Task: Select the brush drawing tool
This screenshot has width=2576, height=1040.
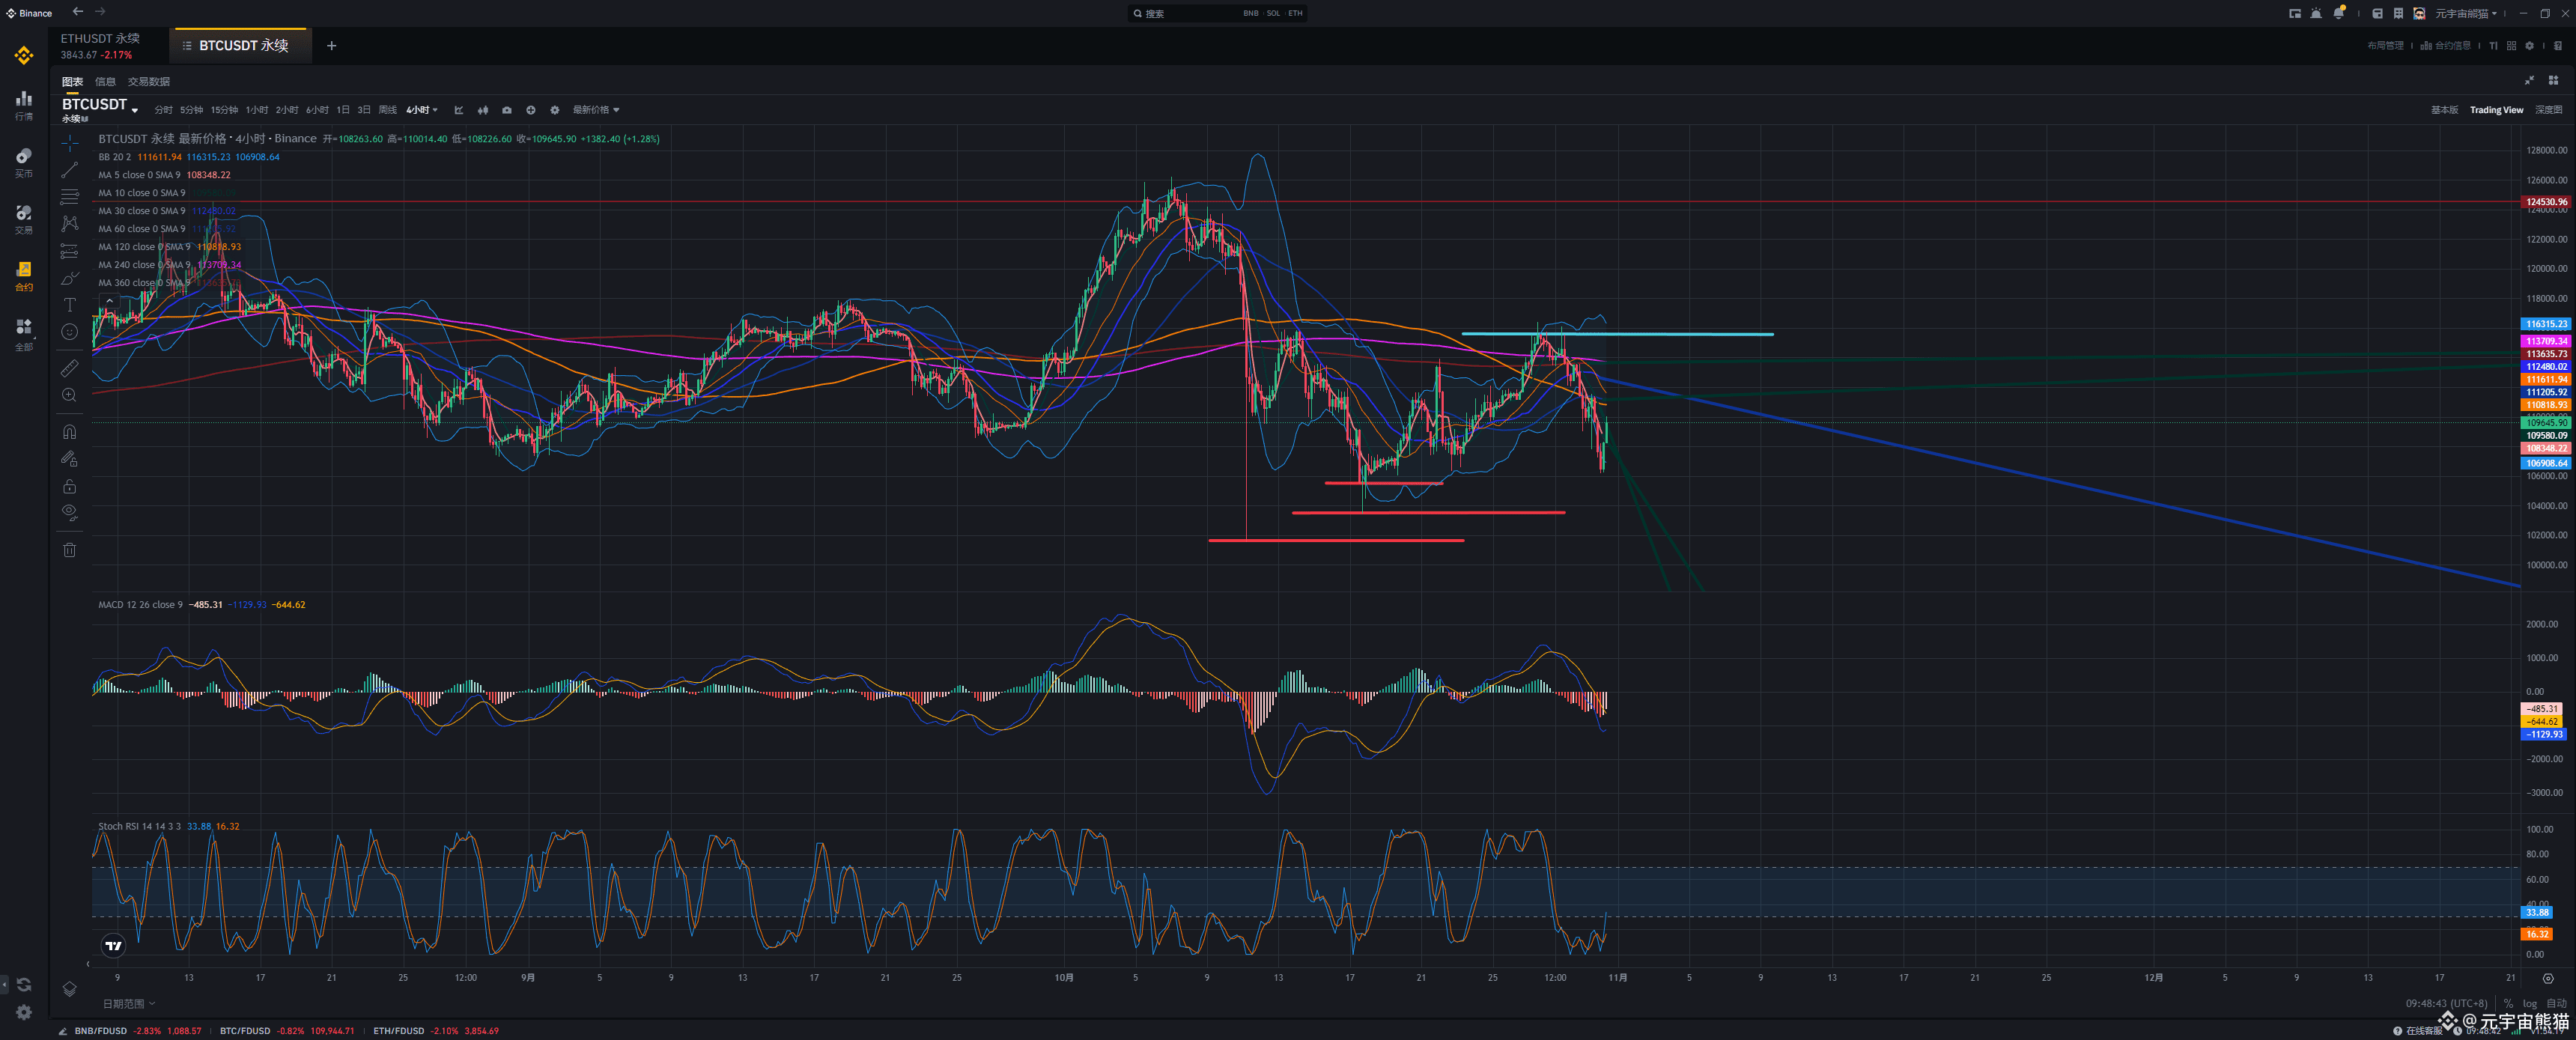Action: pyautogui.click(x=69, y=278)
